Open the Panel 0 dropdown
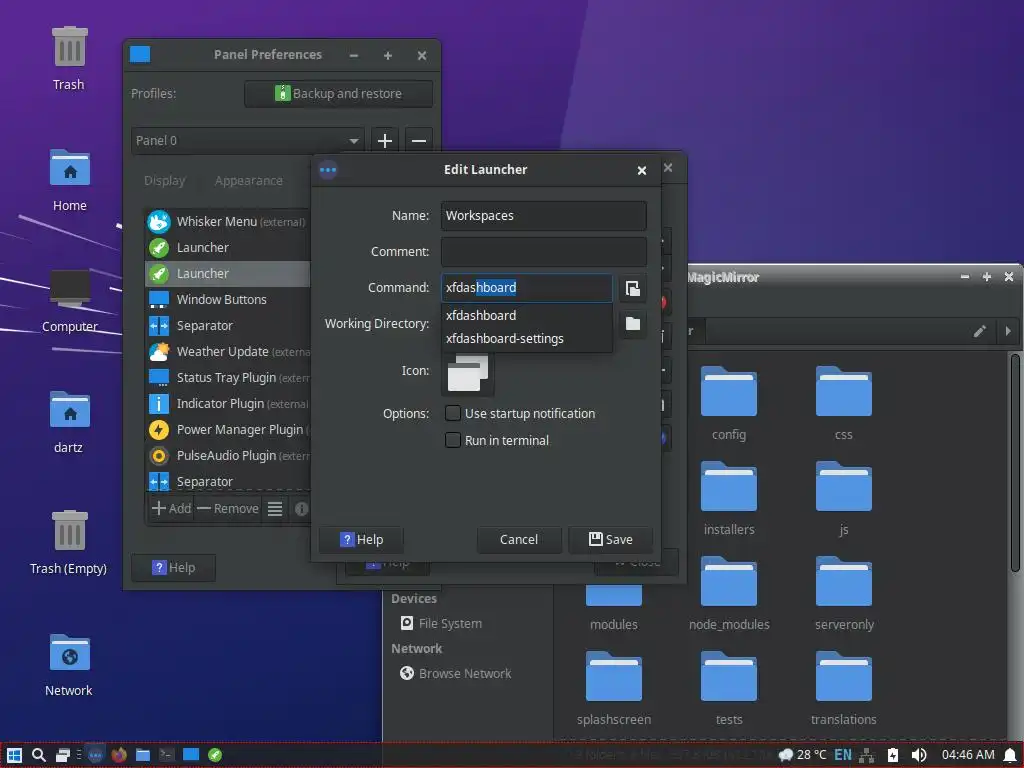1024x768 pixels. (x=248, y=140)
